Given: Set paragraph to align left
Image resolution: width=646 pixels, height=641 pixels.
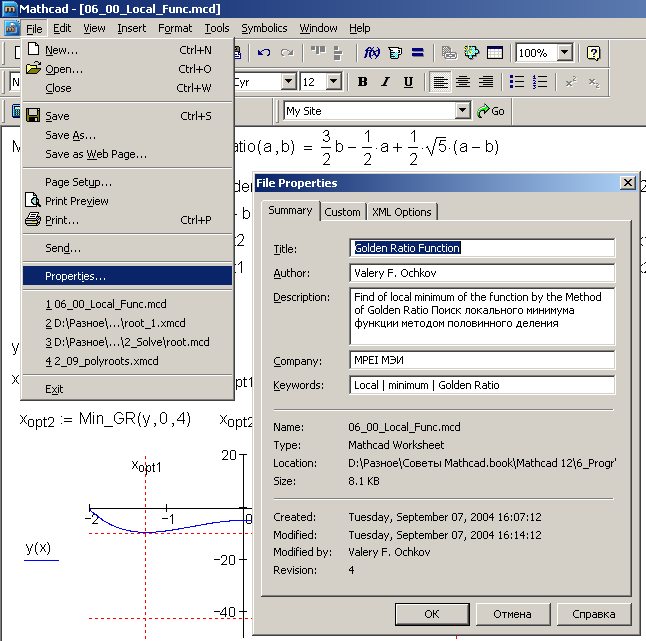Looking at the screenshot, I should tap(440, 82).
